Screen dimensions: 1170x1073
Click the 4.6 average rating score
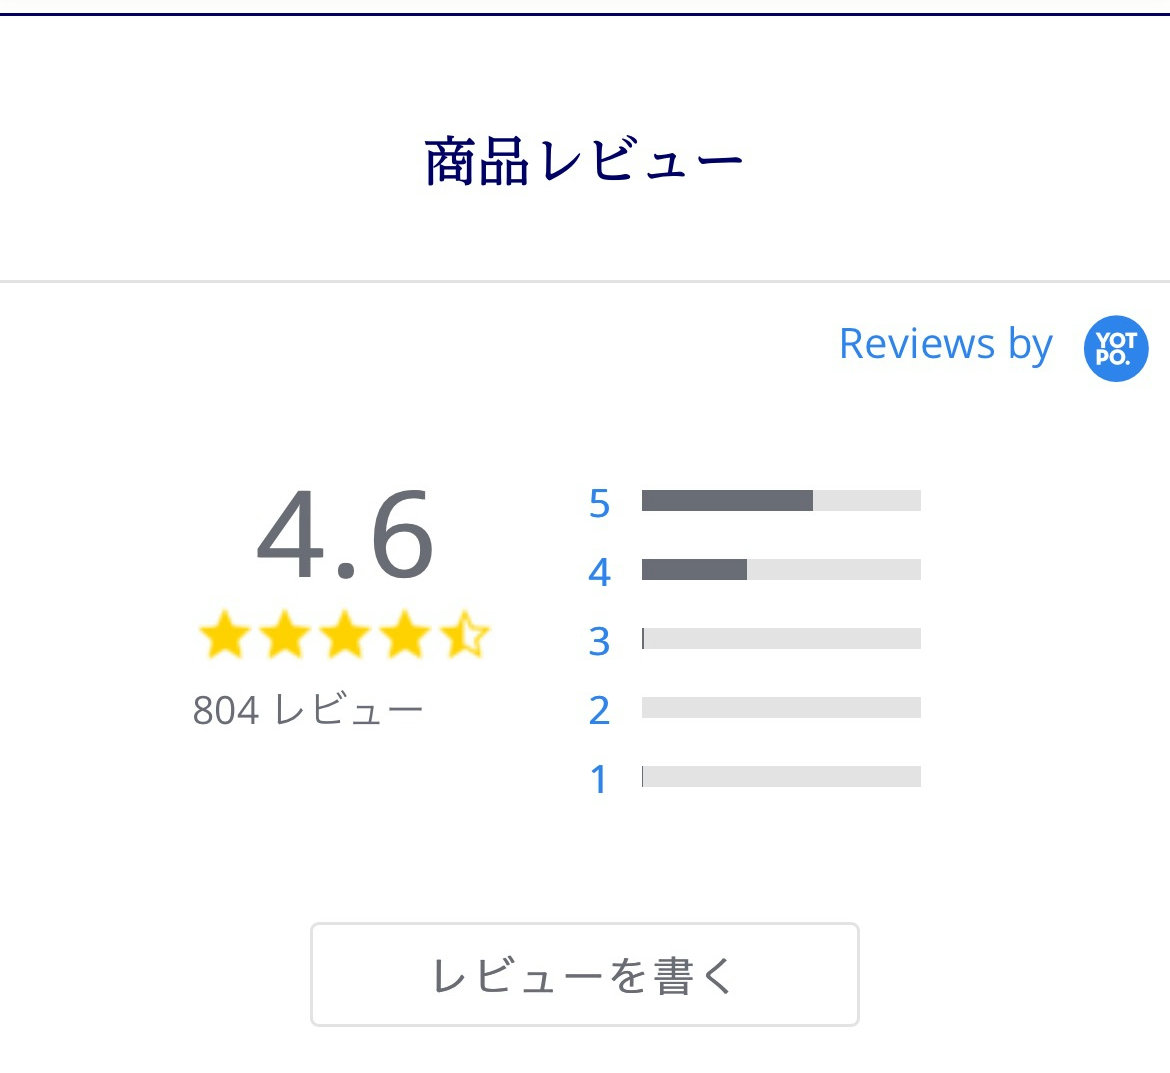pyautogui.click(x=345, y=534)
